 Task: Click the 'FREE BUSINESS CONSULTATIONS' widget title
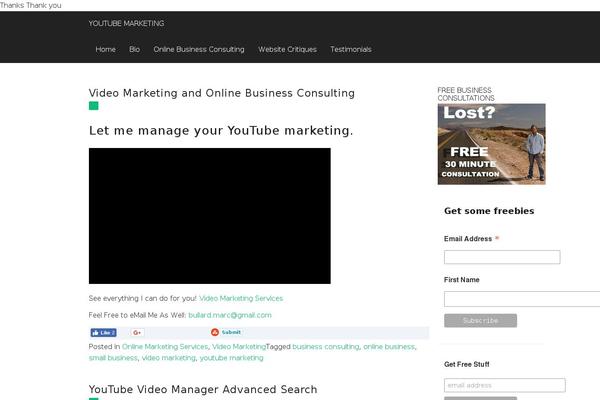[x=466, y=94]
